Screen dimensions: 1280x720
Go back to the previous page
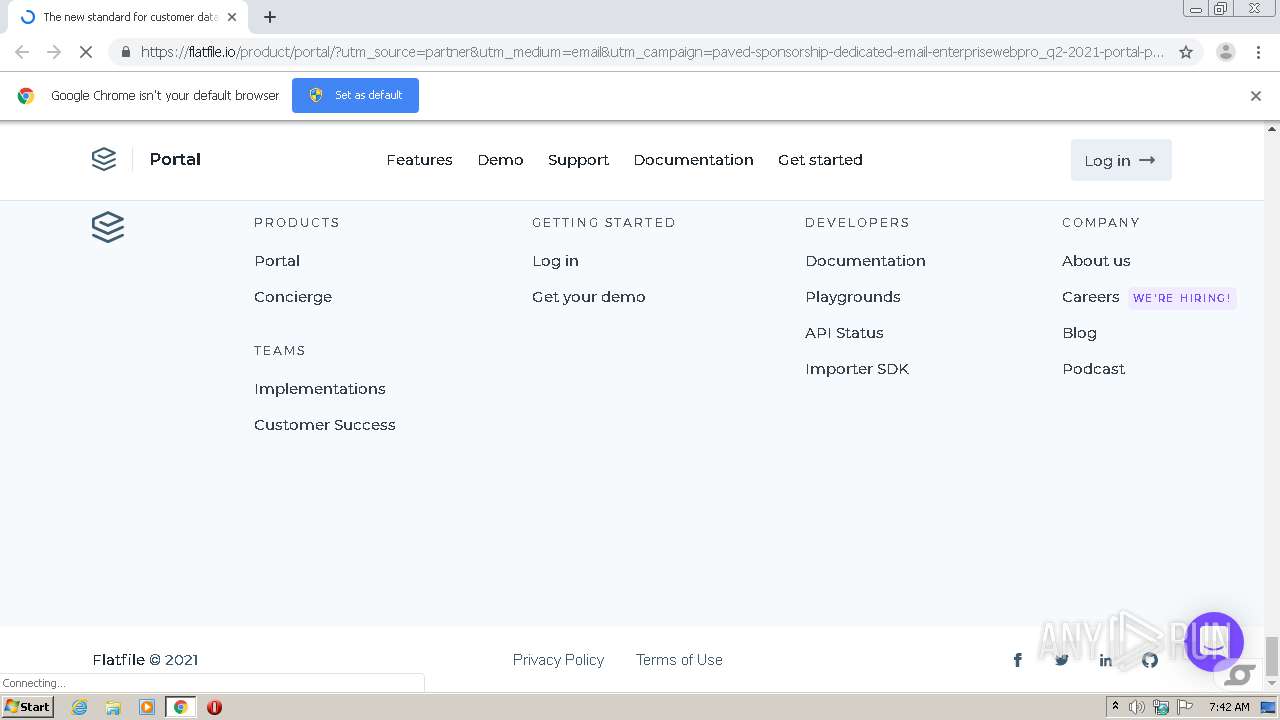coord(22,52)
